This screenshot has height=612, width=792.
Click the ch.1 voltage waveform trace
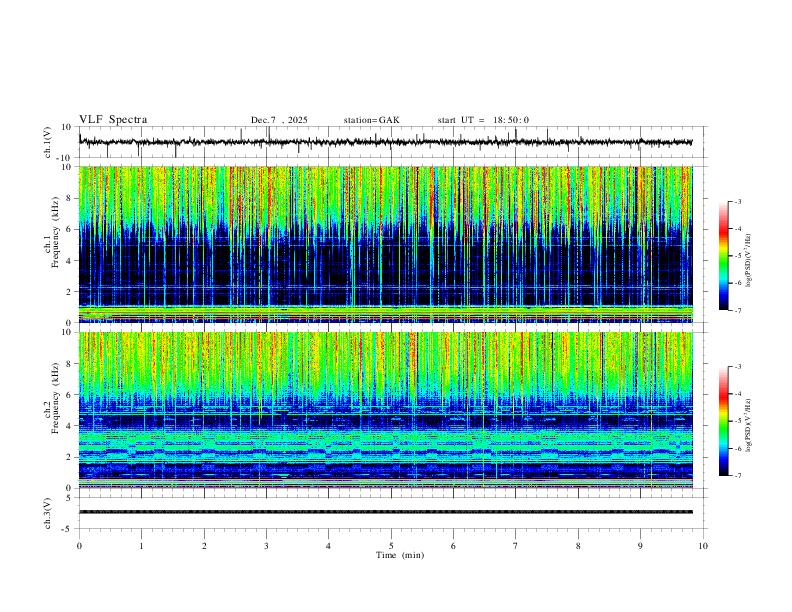(385, 142)
